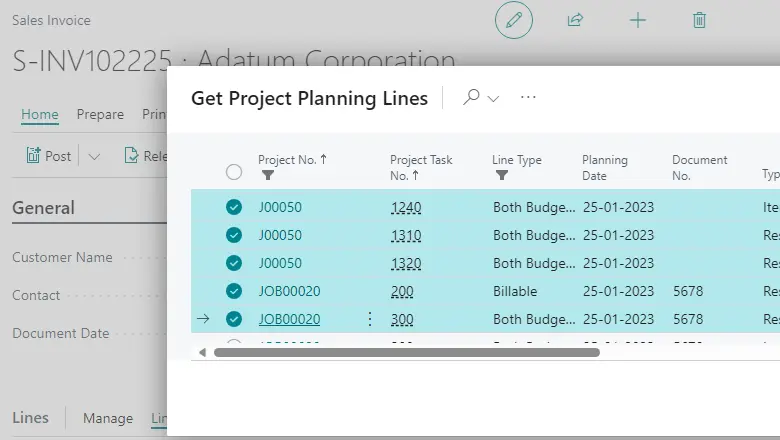Open the JOB00020 project link
Screen dimensions: 780x440
pos(289,320)
